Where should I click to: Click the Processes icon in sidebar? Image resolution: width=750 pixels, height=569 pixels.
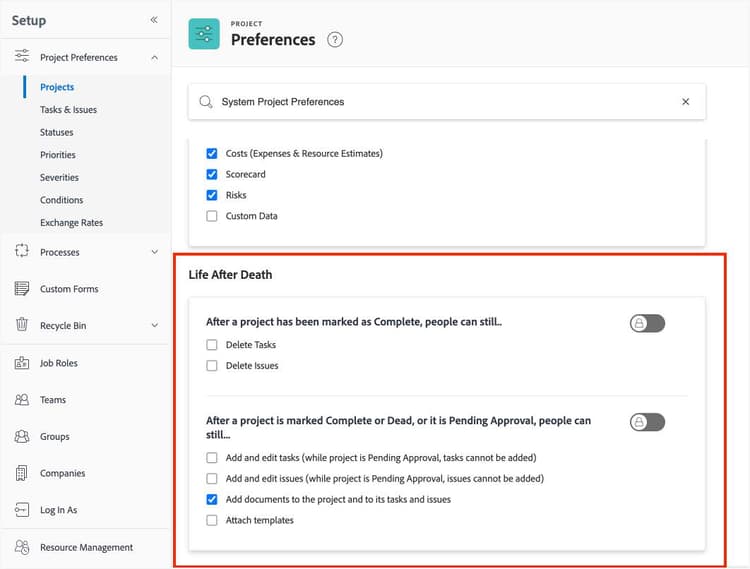pos(22,252)
